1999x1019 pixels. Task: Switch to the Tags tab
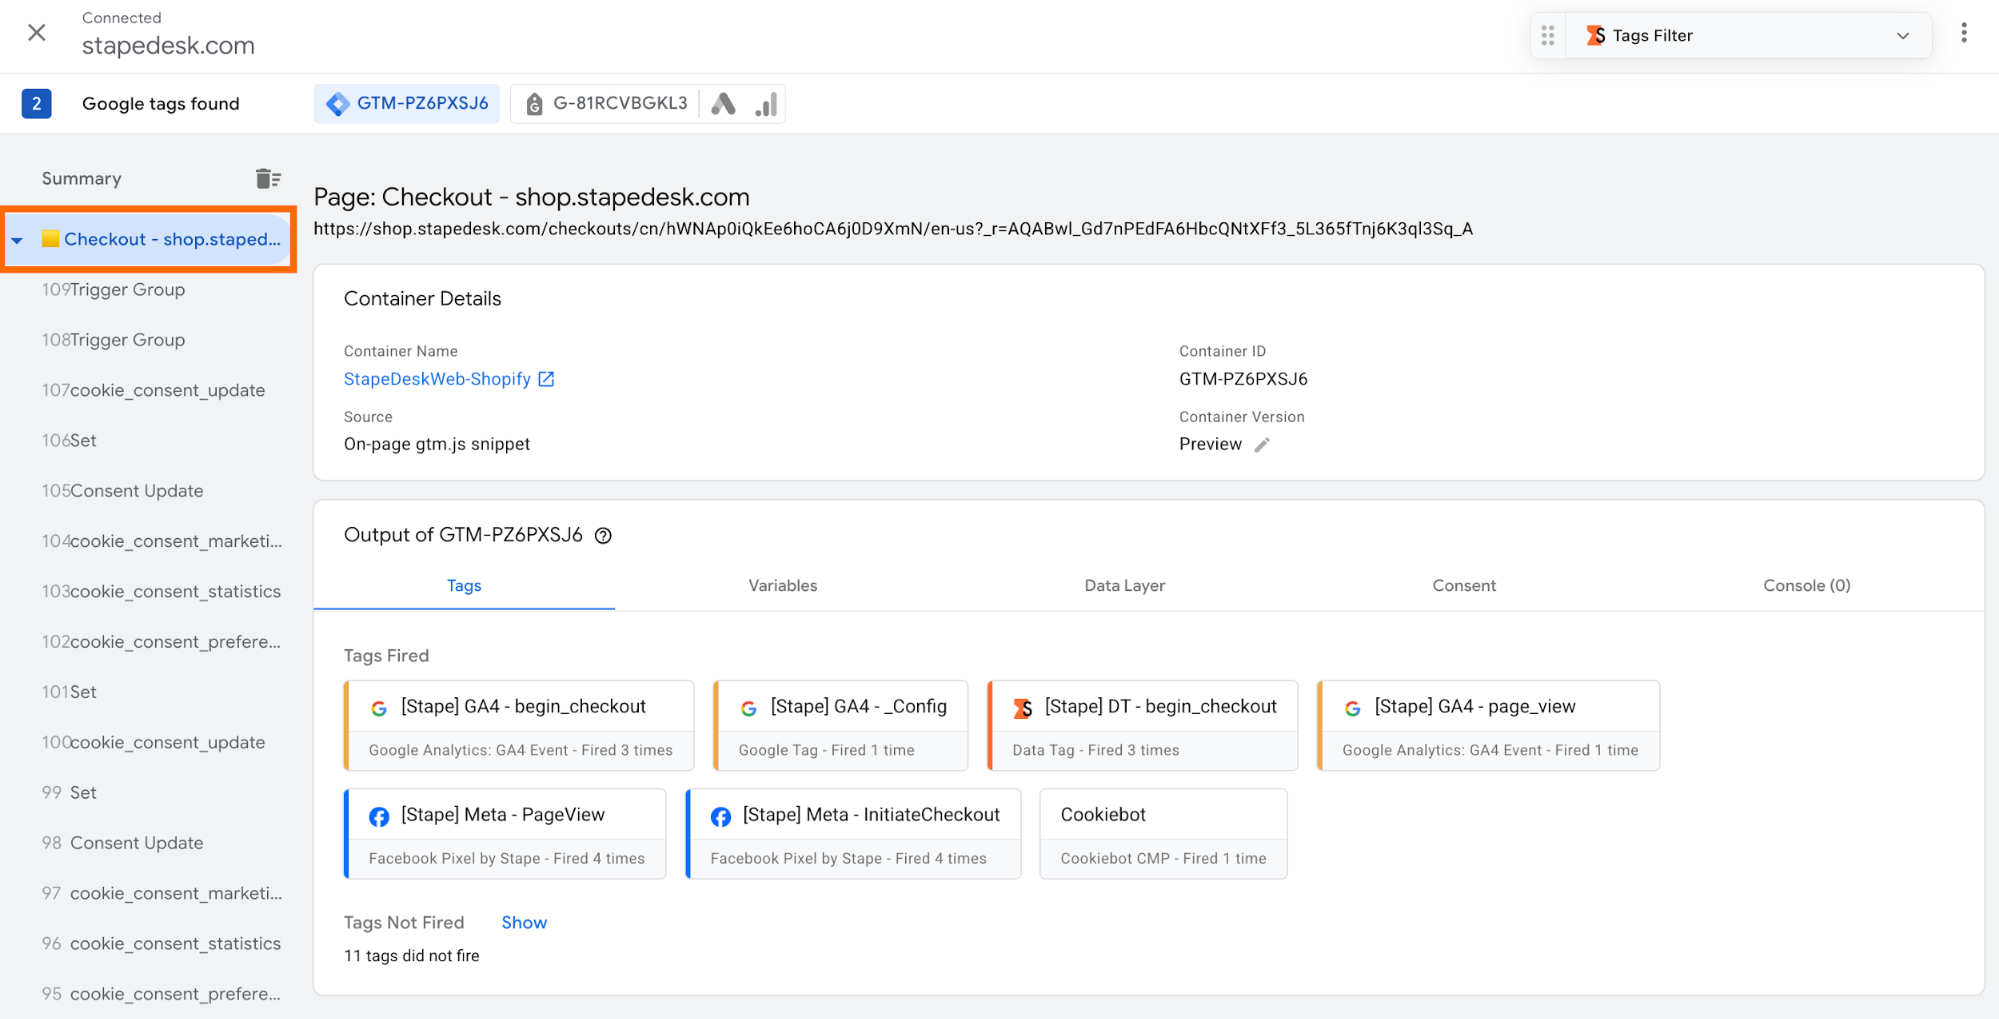point(464,586)
